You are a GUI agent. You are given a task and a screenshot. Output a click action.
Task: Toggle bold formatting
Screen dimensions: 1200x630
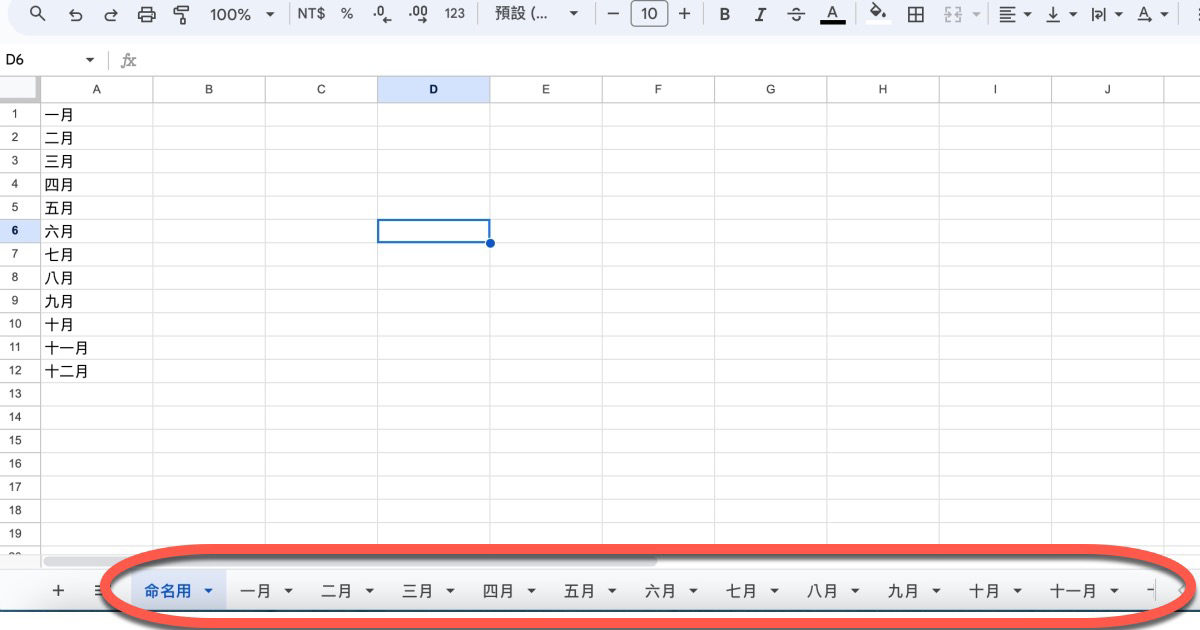coord(724,14)
